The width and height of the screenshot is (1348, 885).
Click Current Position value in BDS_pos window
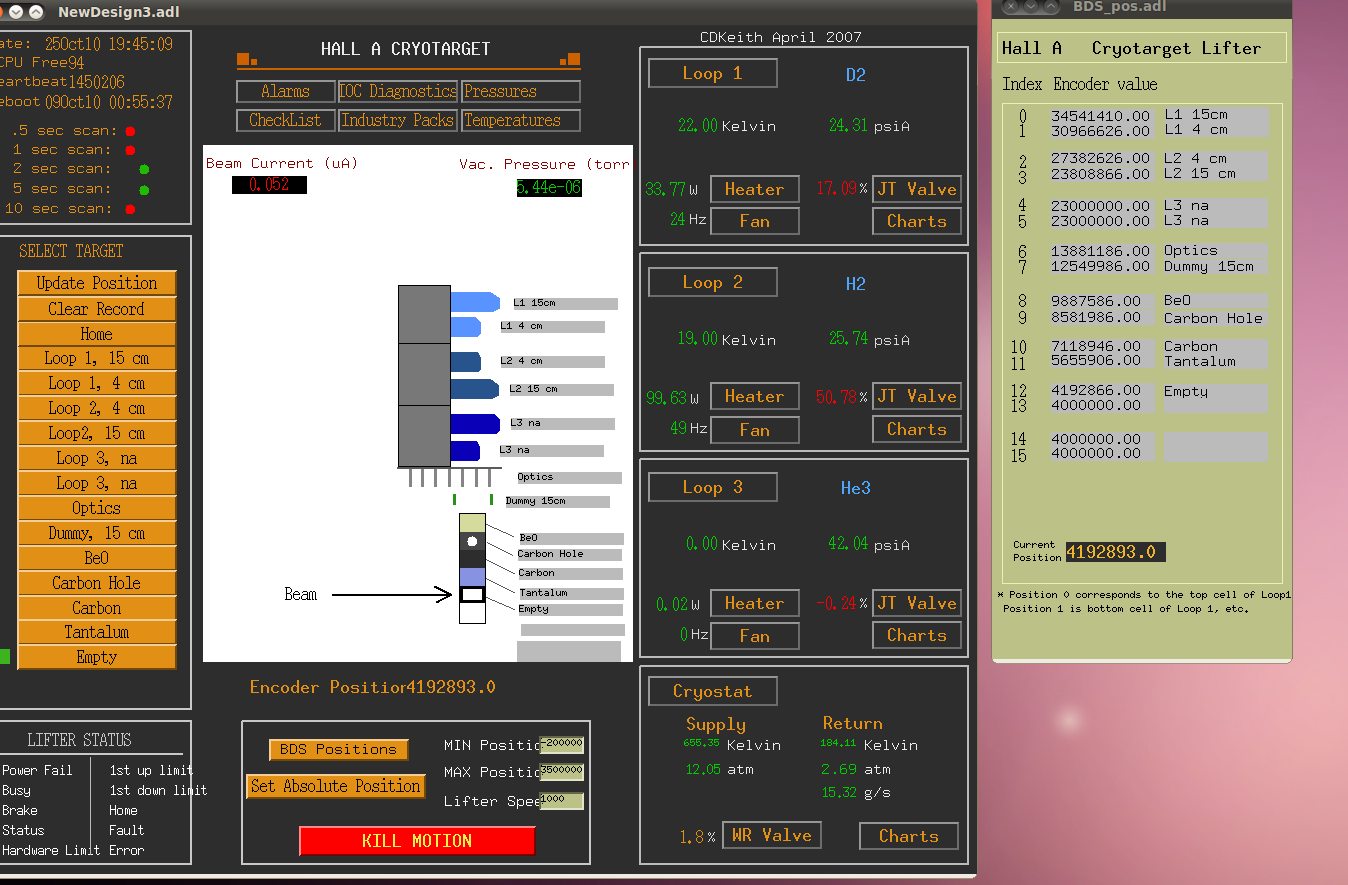point(1115,552)
